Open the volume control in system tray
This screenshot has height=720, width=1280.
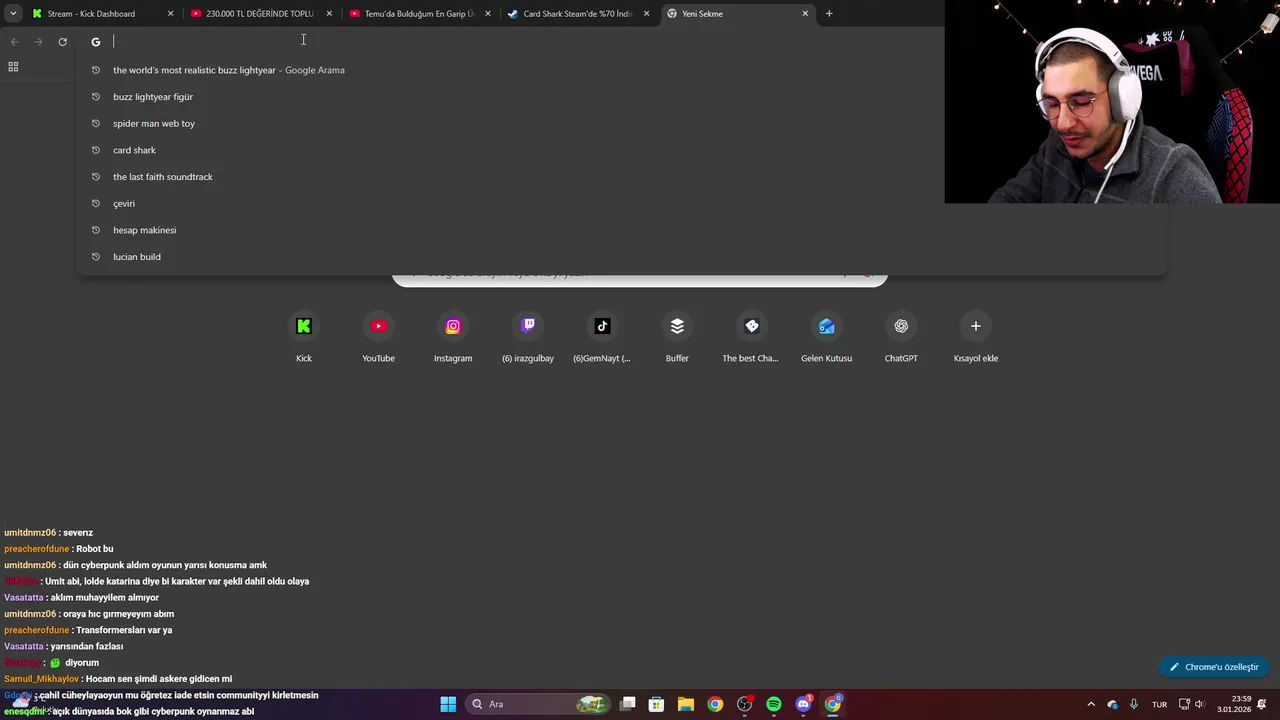1200,704
